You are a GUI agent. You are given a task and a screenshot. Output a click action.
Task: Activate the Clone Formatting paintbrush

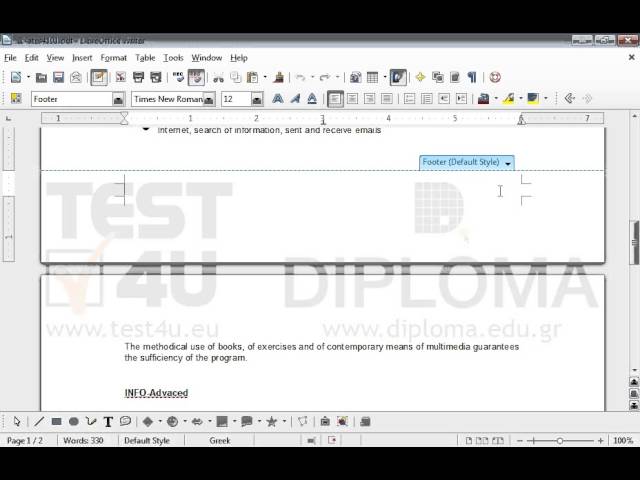tap(279, 77)
